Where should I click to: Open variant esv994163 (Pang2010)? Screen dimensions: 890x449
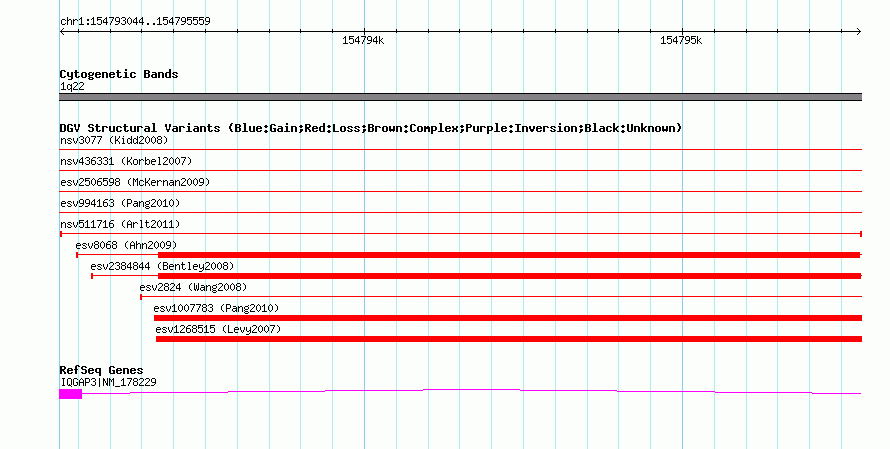pos(120,203)
